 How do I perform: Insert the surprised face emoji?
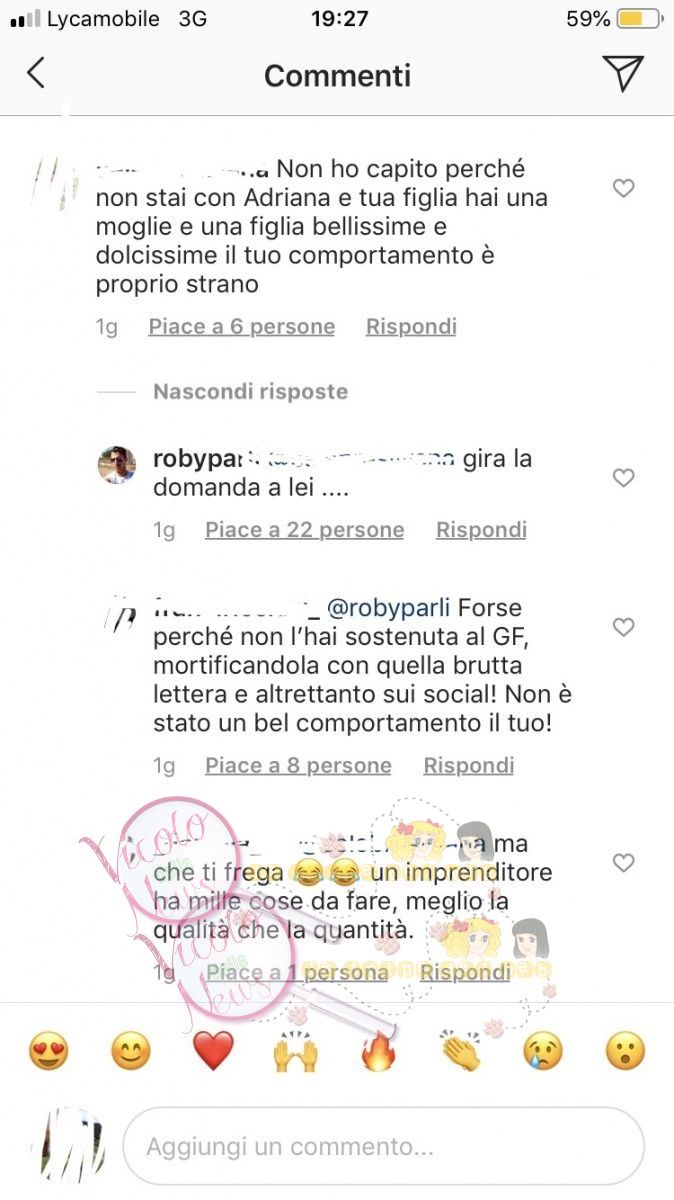(625, 1051)
